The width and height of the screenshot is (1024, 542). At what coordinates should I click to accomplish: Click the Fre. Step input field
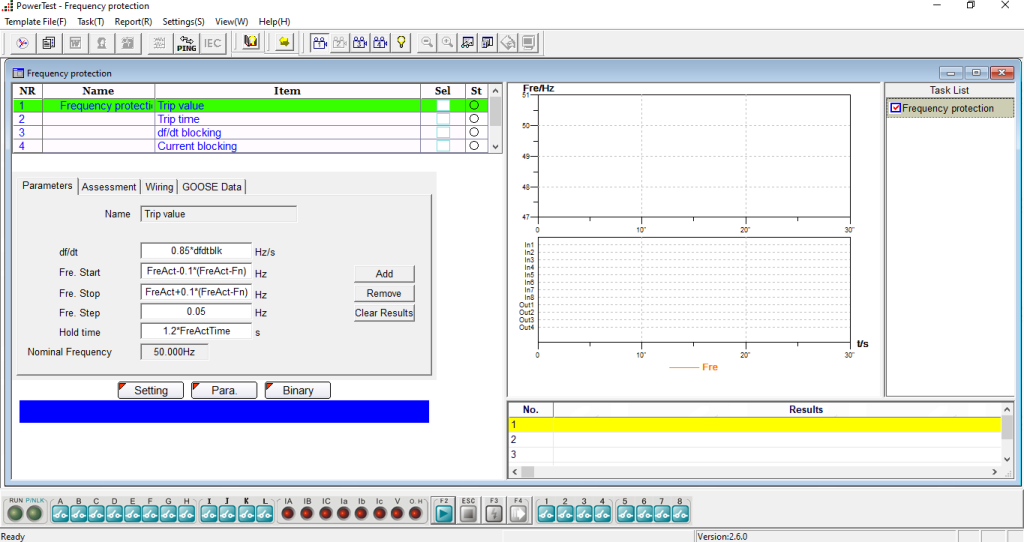point(195,312)
